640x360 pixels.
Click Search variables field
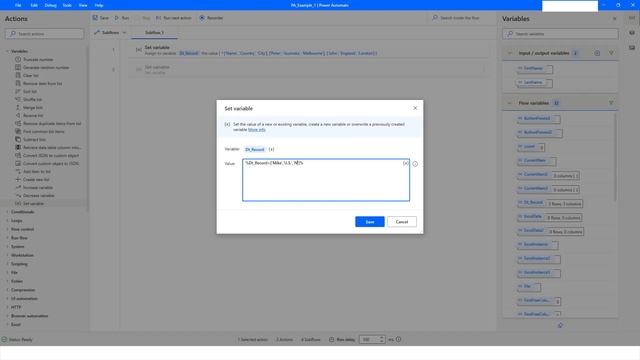click(x=560, y=34)
